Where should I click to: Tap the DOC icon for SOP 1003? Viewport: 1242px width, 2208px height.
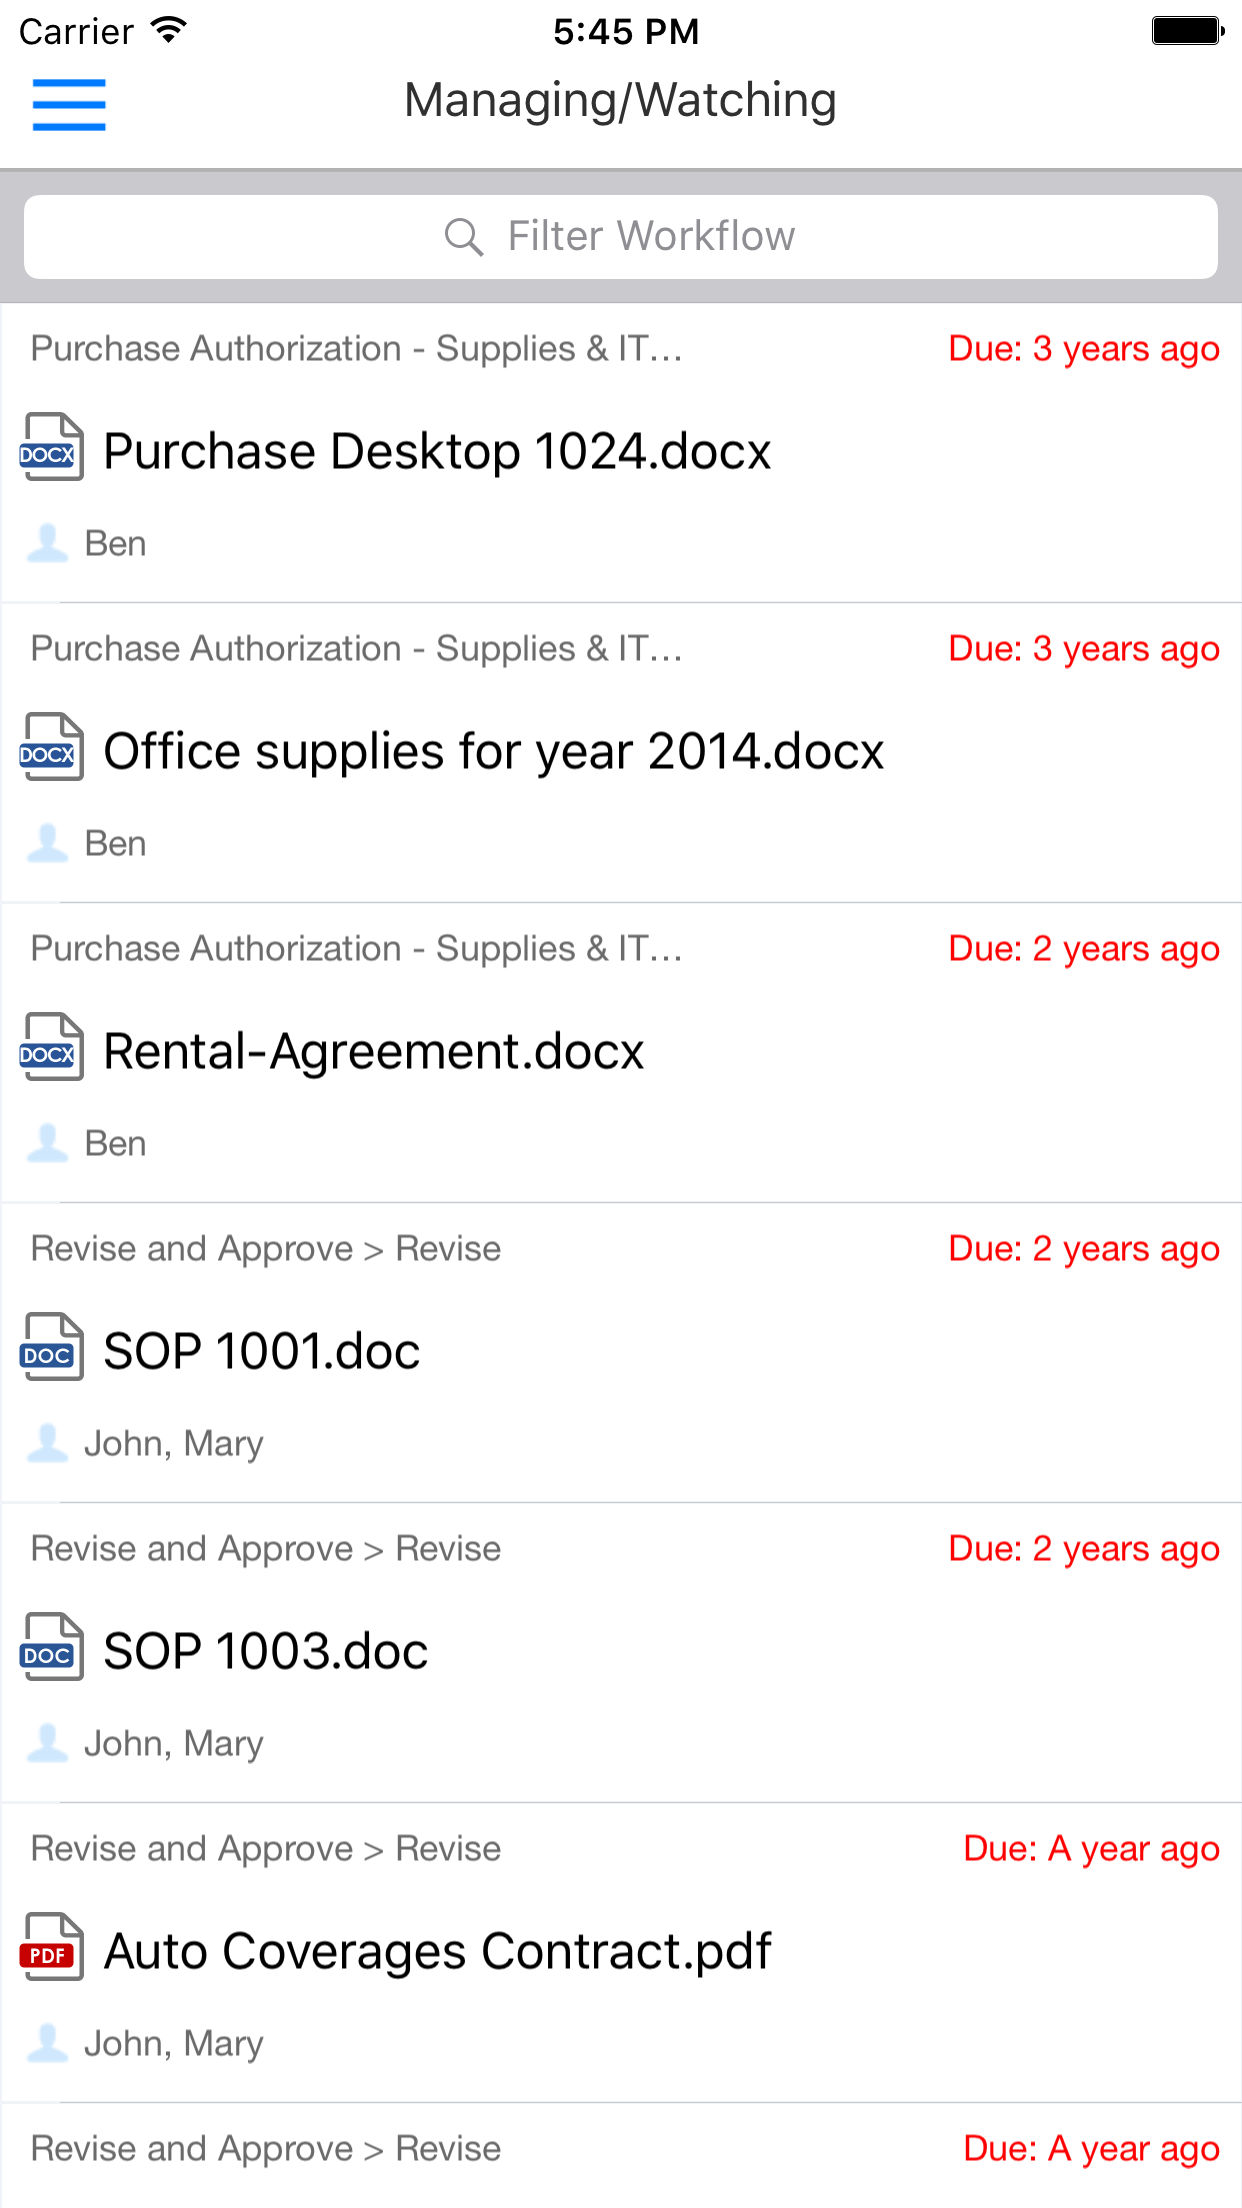[51, 1647]
